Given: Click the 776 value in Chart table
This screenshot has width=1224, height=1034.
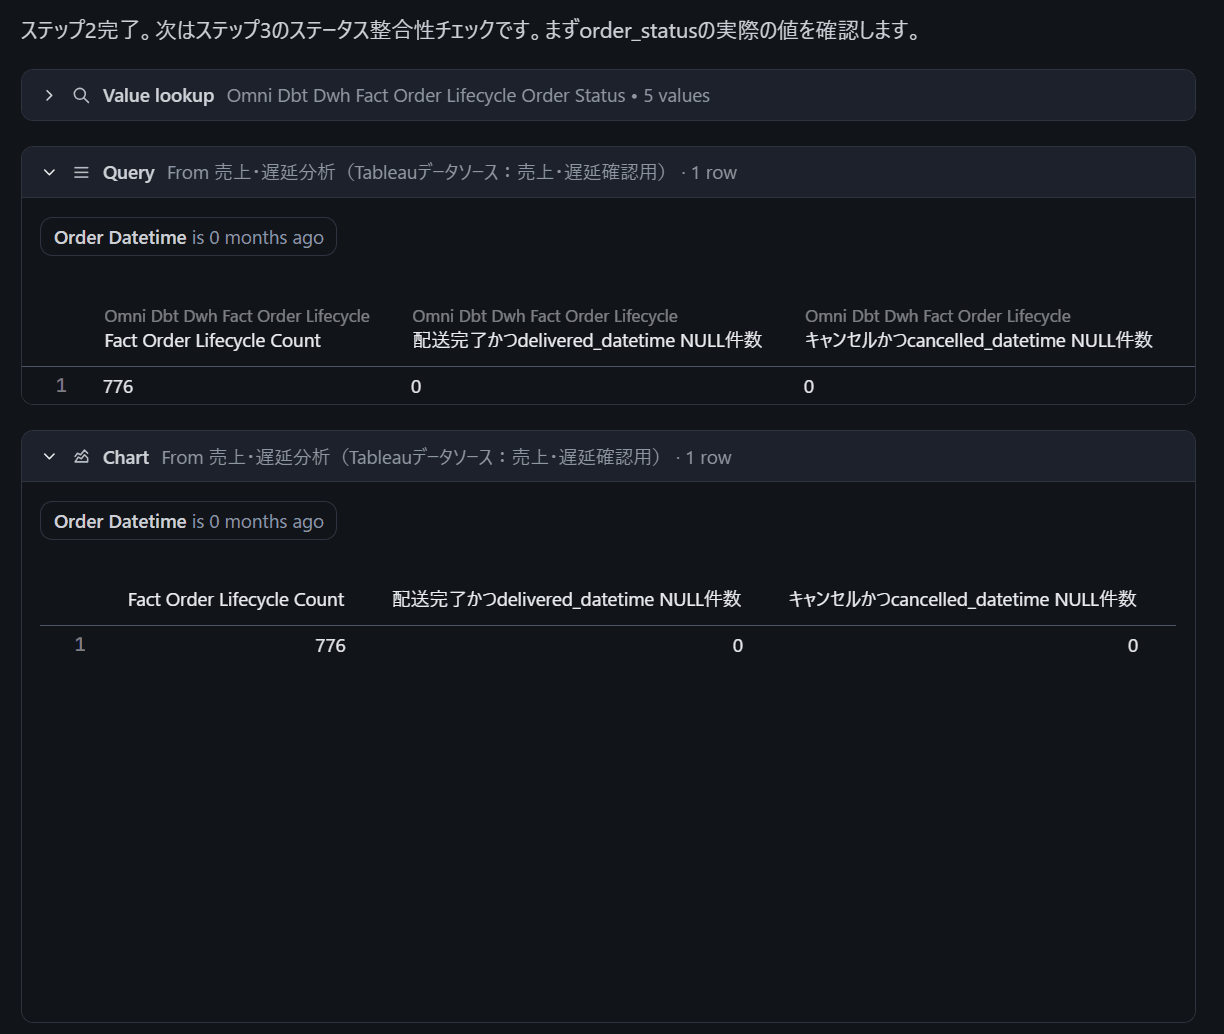Looking at the screenshot, I should tap(330, 646).
